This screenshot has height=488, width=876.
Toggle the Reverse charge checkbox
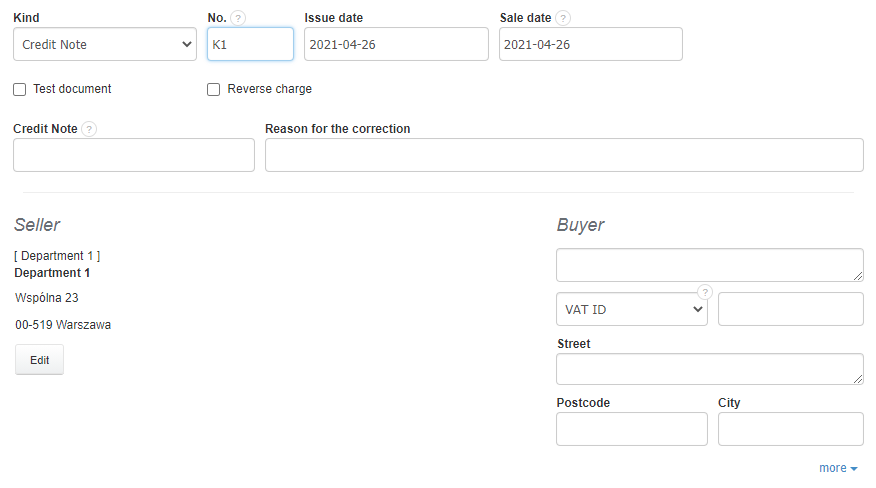pos(214,89)
